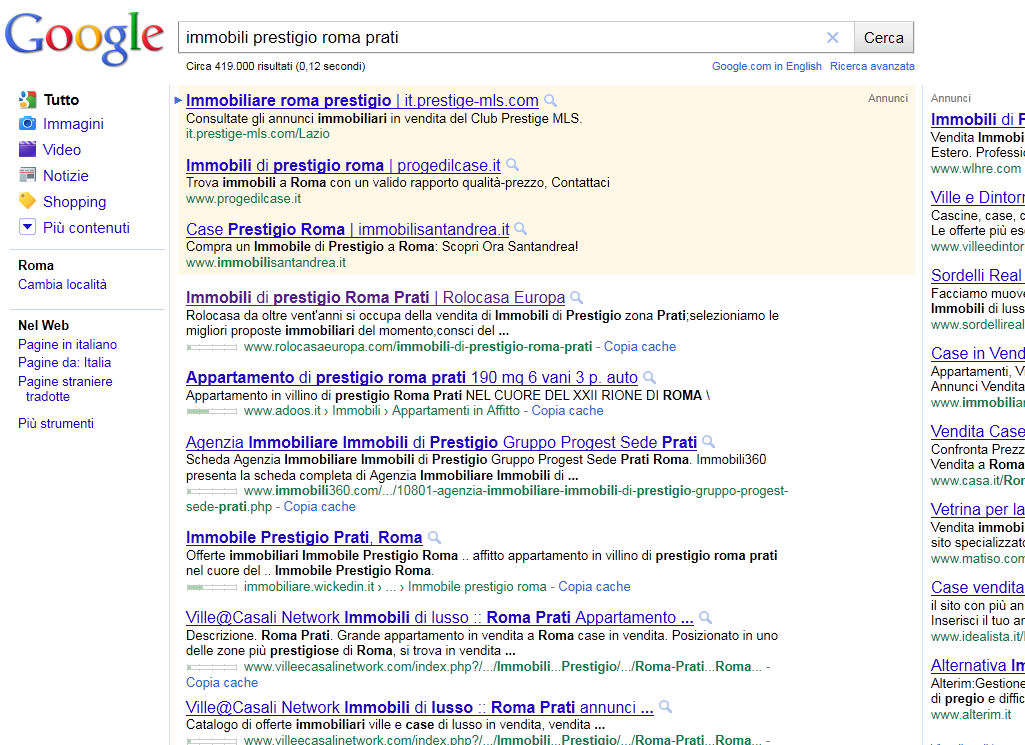Click Immobili breadcrumb in adoos.it result
Viewport: 1025px width, 745px height.
coord(356,410)
